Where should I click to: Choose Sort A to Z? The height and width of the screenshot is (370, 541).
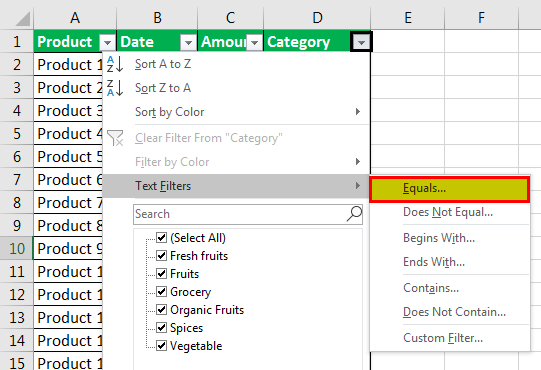click(x=236, y=64)
